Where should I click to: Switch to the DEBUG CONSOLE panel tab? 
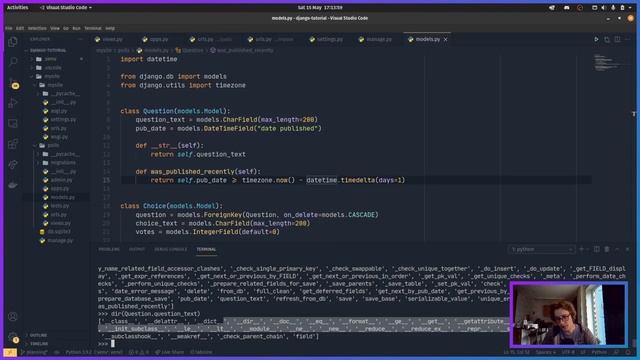pos(171,249)
